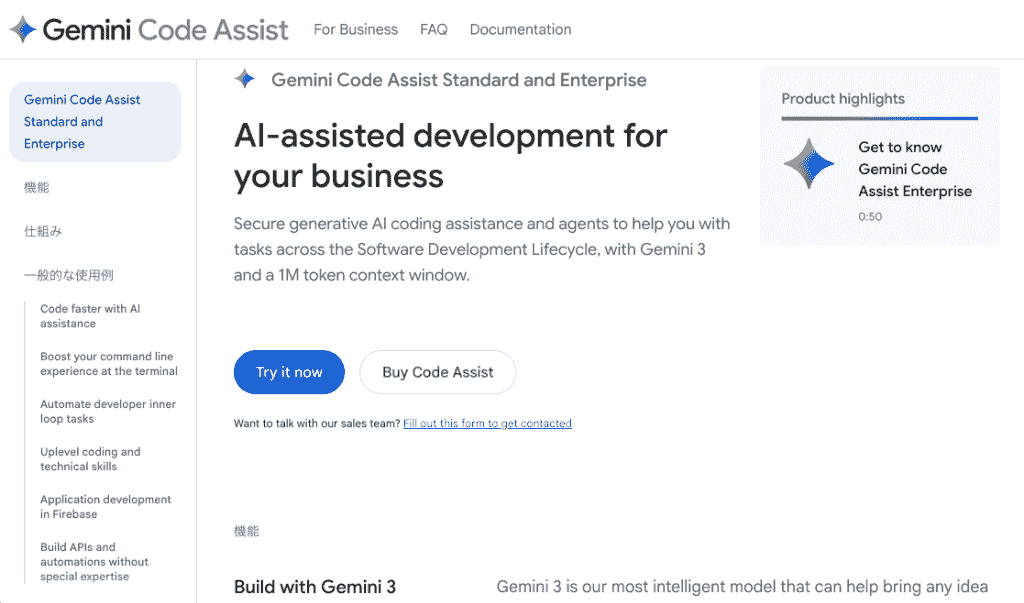The width and height of the screenshot is (1024, 603).
Task: Jump to the 機能 sidebar section
Action: pyautogui.click(x=37, y=187)
